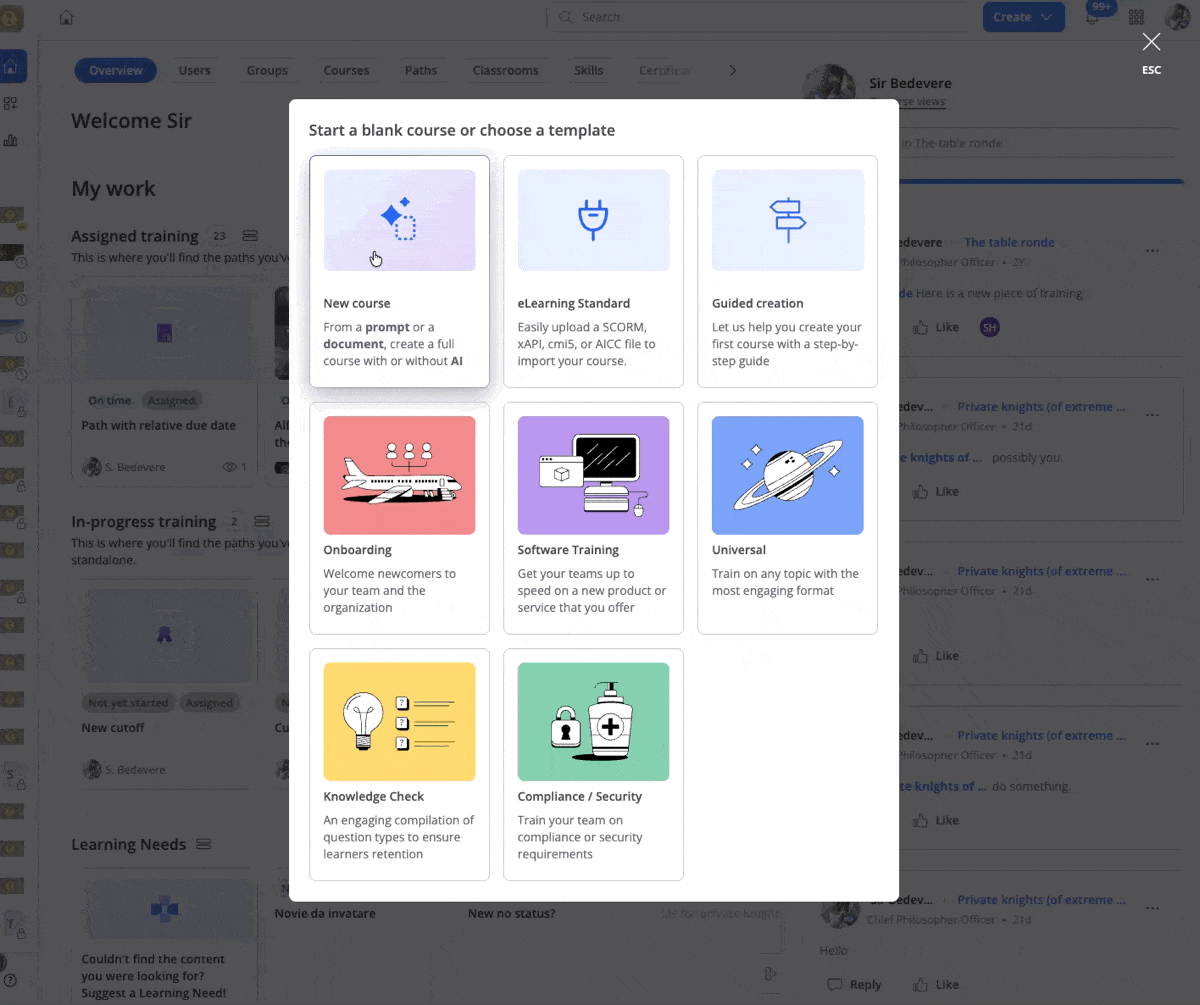Image resolution: width=1200 pixels, height=1005 pixels.
Task: Open the user avatar in the top right
Action: click(1177, 17)
